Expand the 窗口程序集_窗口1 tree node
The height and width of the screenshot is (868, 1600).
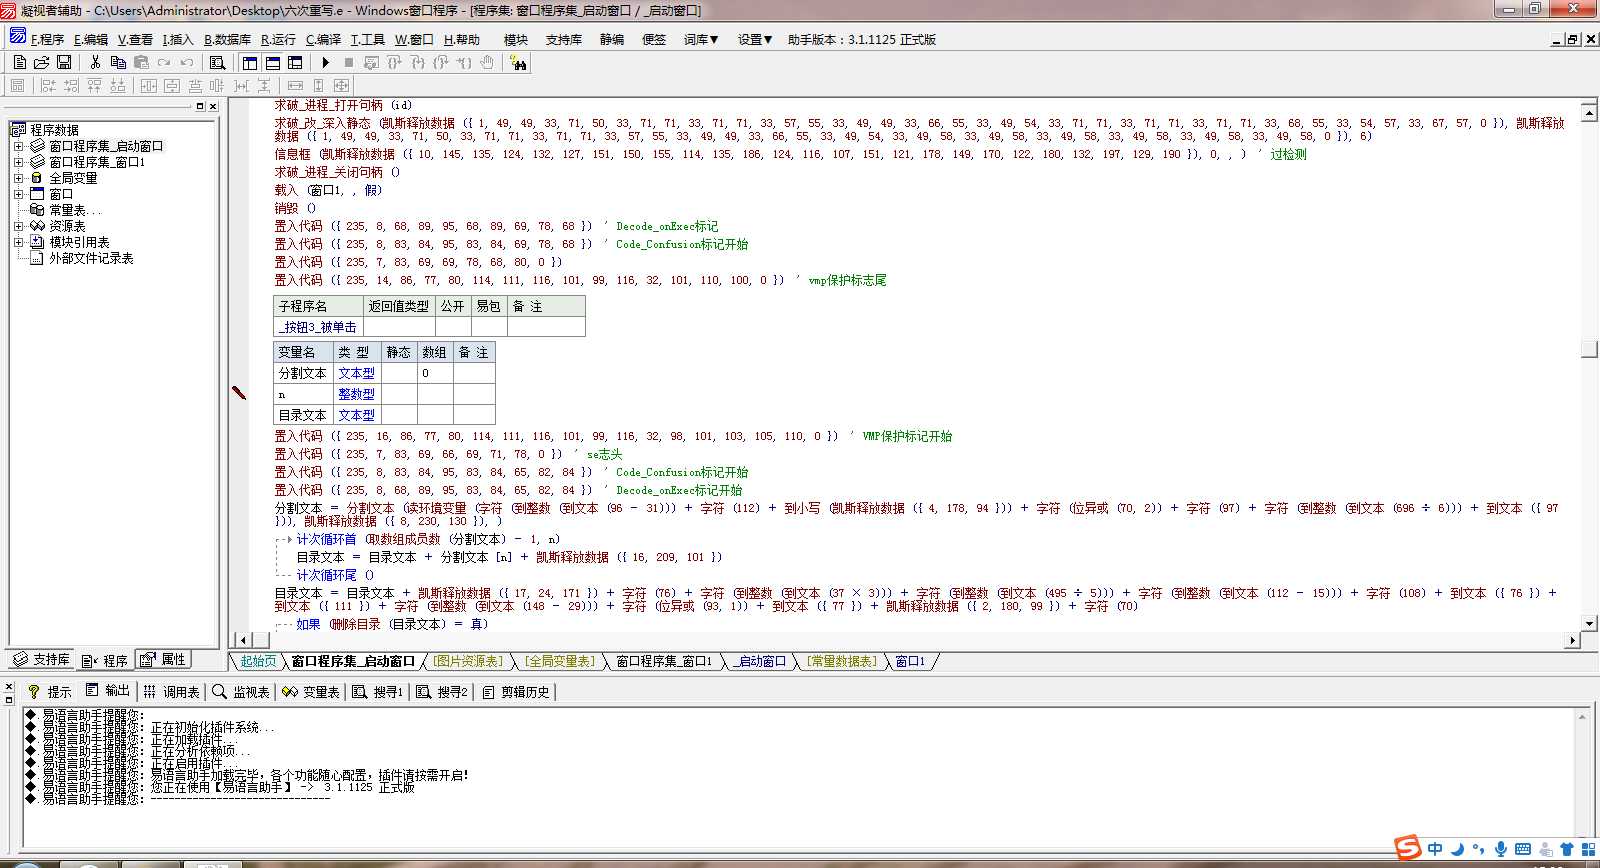[x=18, y=162]
